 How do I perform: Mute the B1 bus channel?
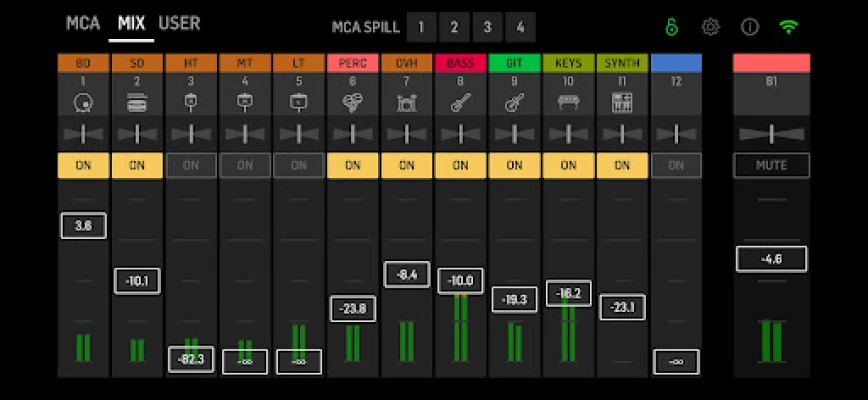pyautogui.click(x=771, y=165)
